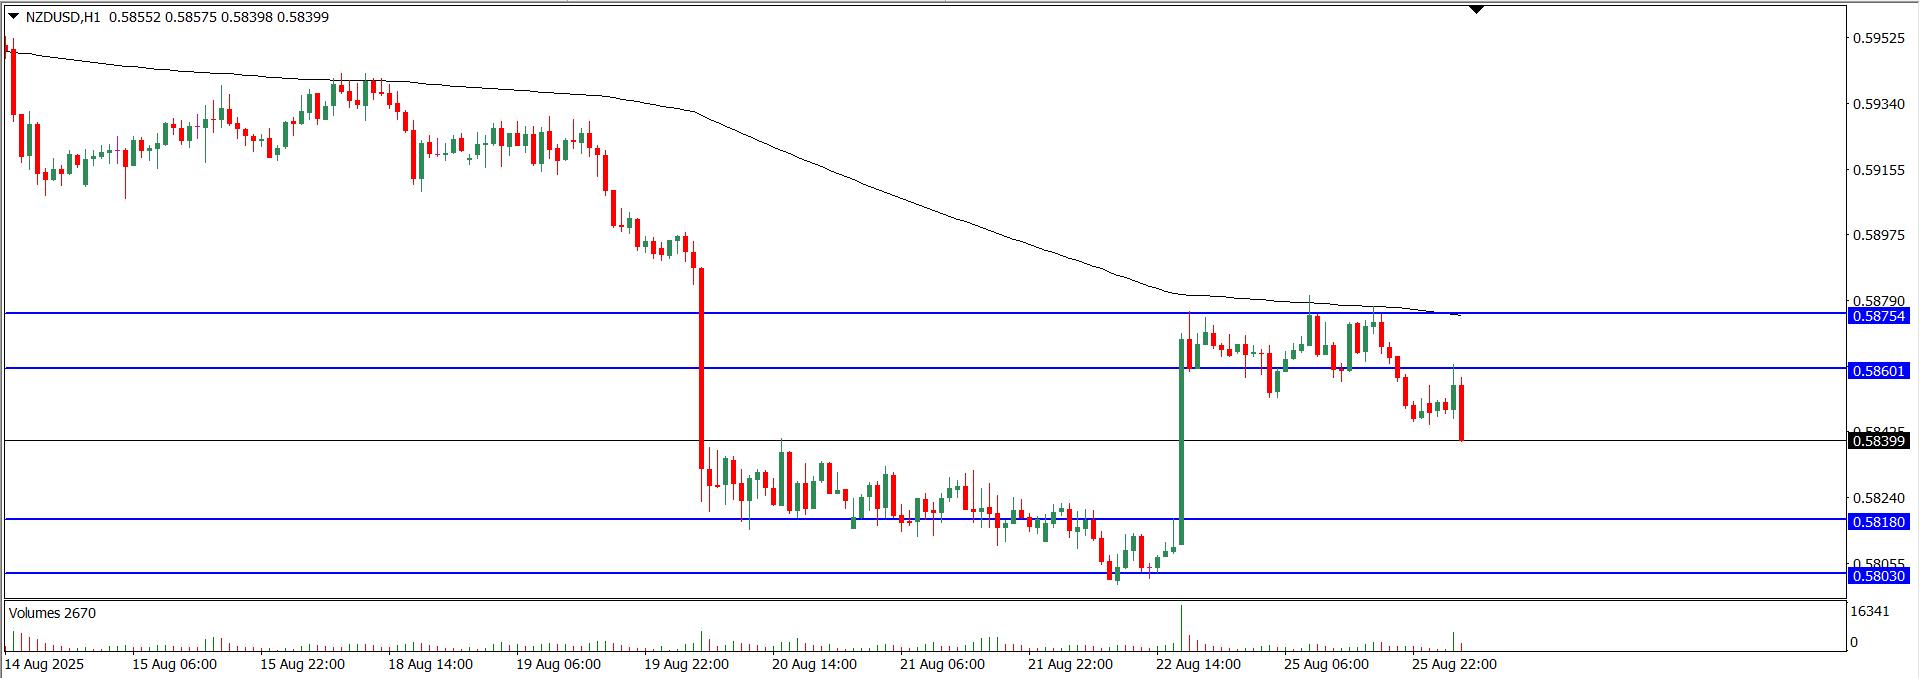Click the NZDUSD,H1 symbol title
Image resolution: width=1920 pixels, height=678 pixels.
coord(63,17)
